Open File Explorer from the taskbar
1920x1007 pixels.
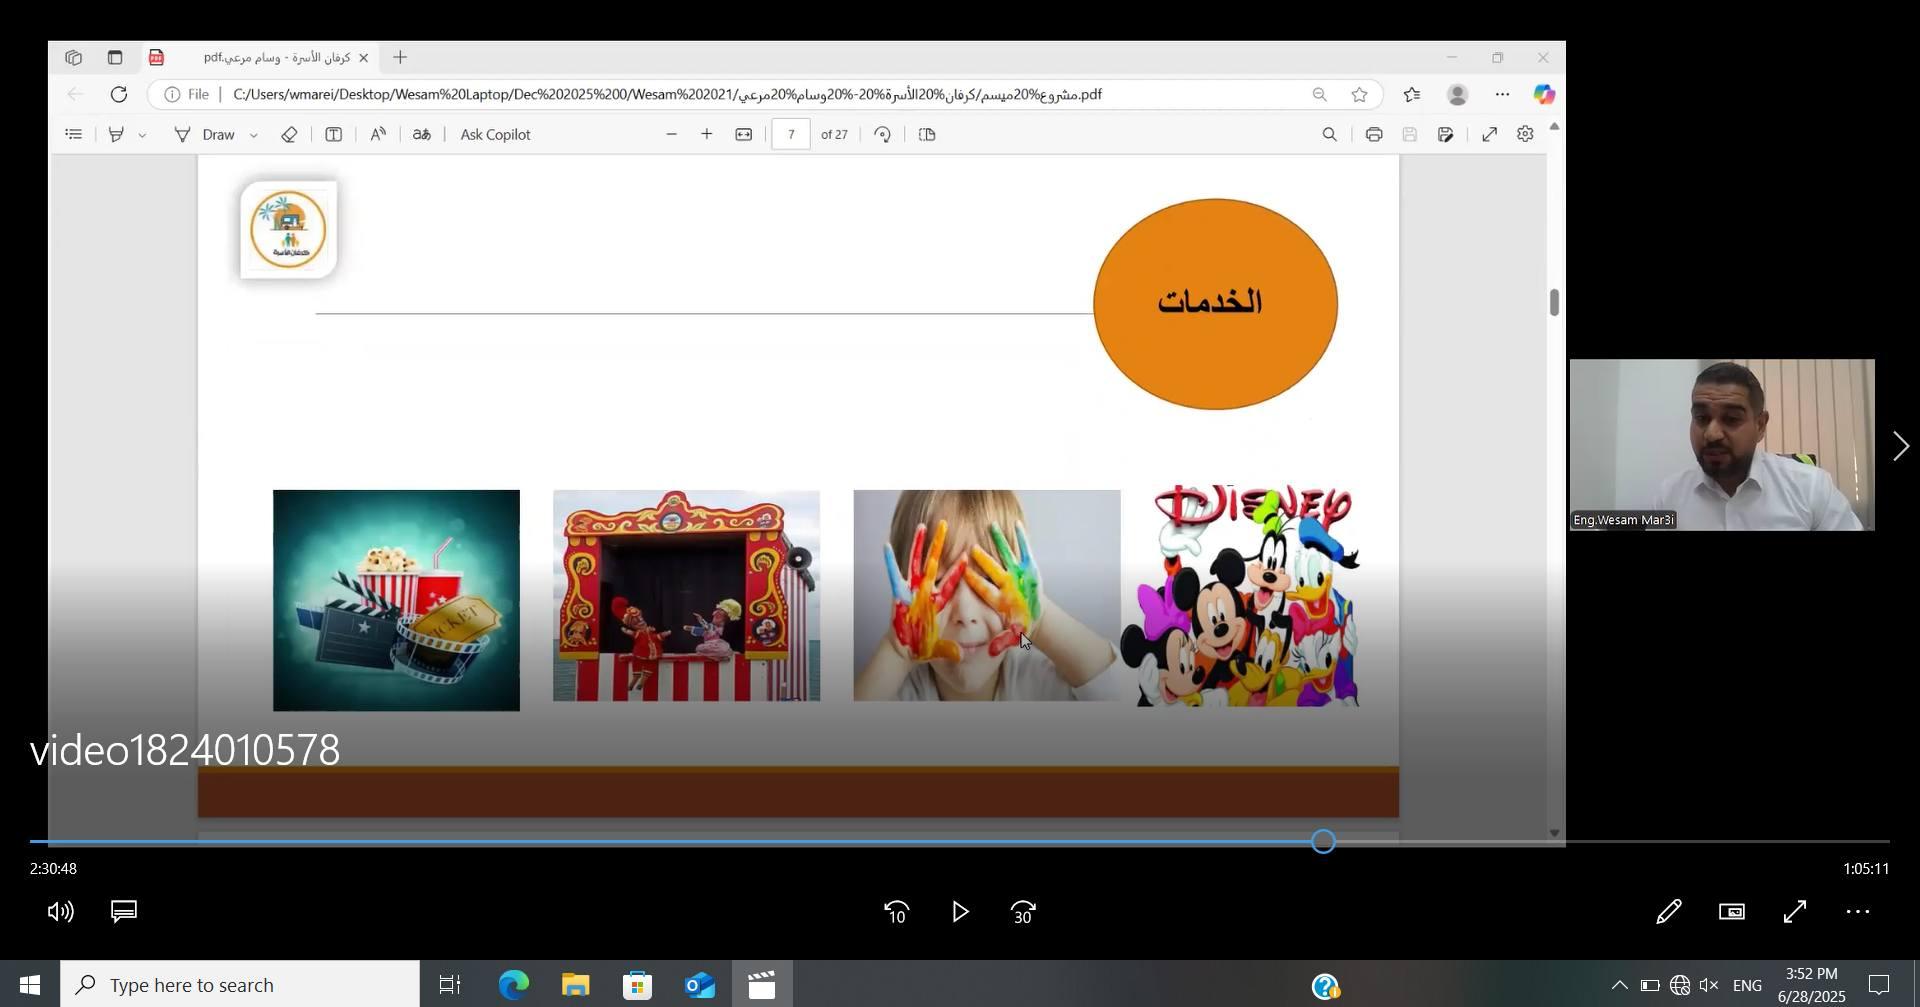click(575, 985)
